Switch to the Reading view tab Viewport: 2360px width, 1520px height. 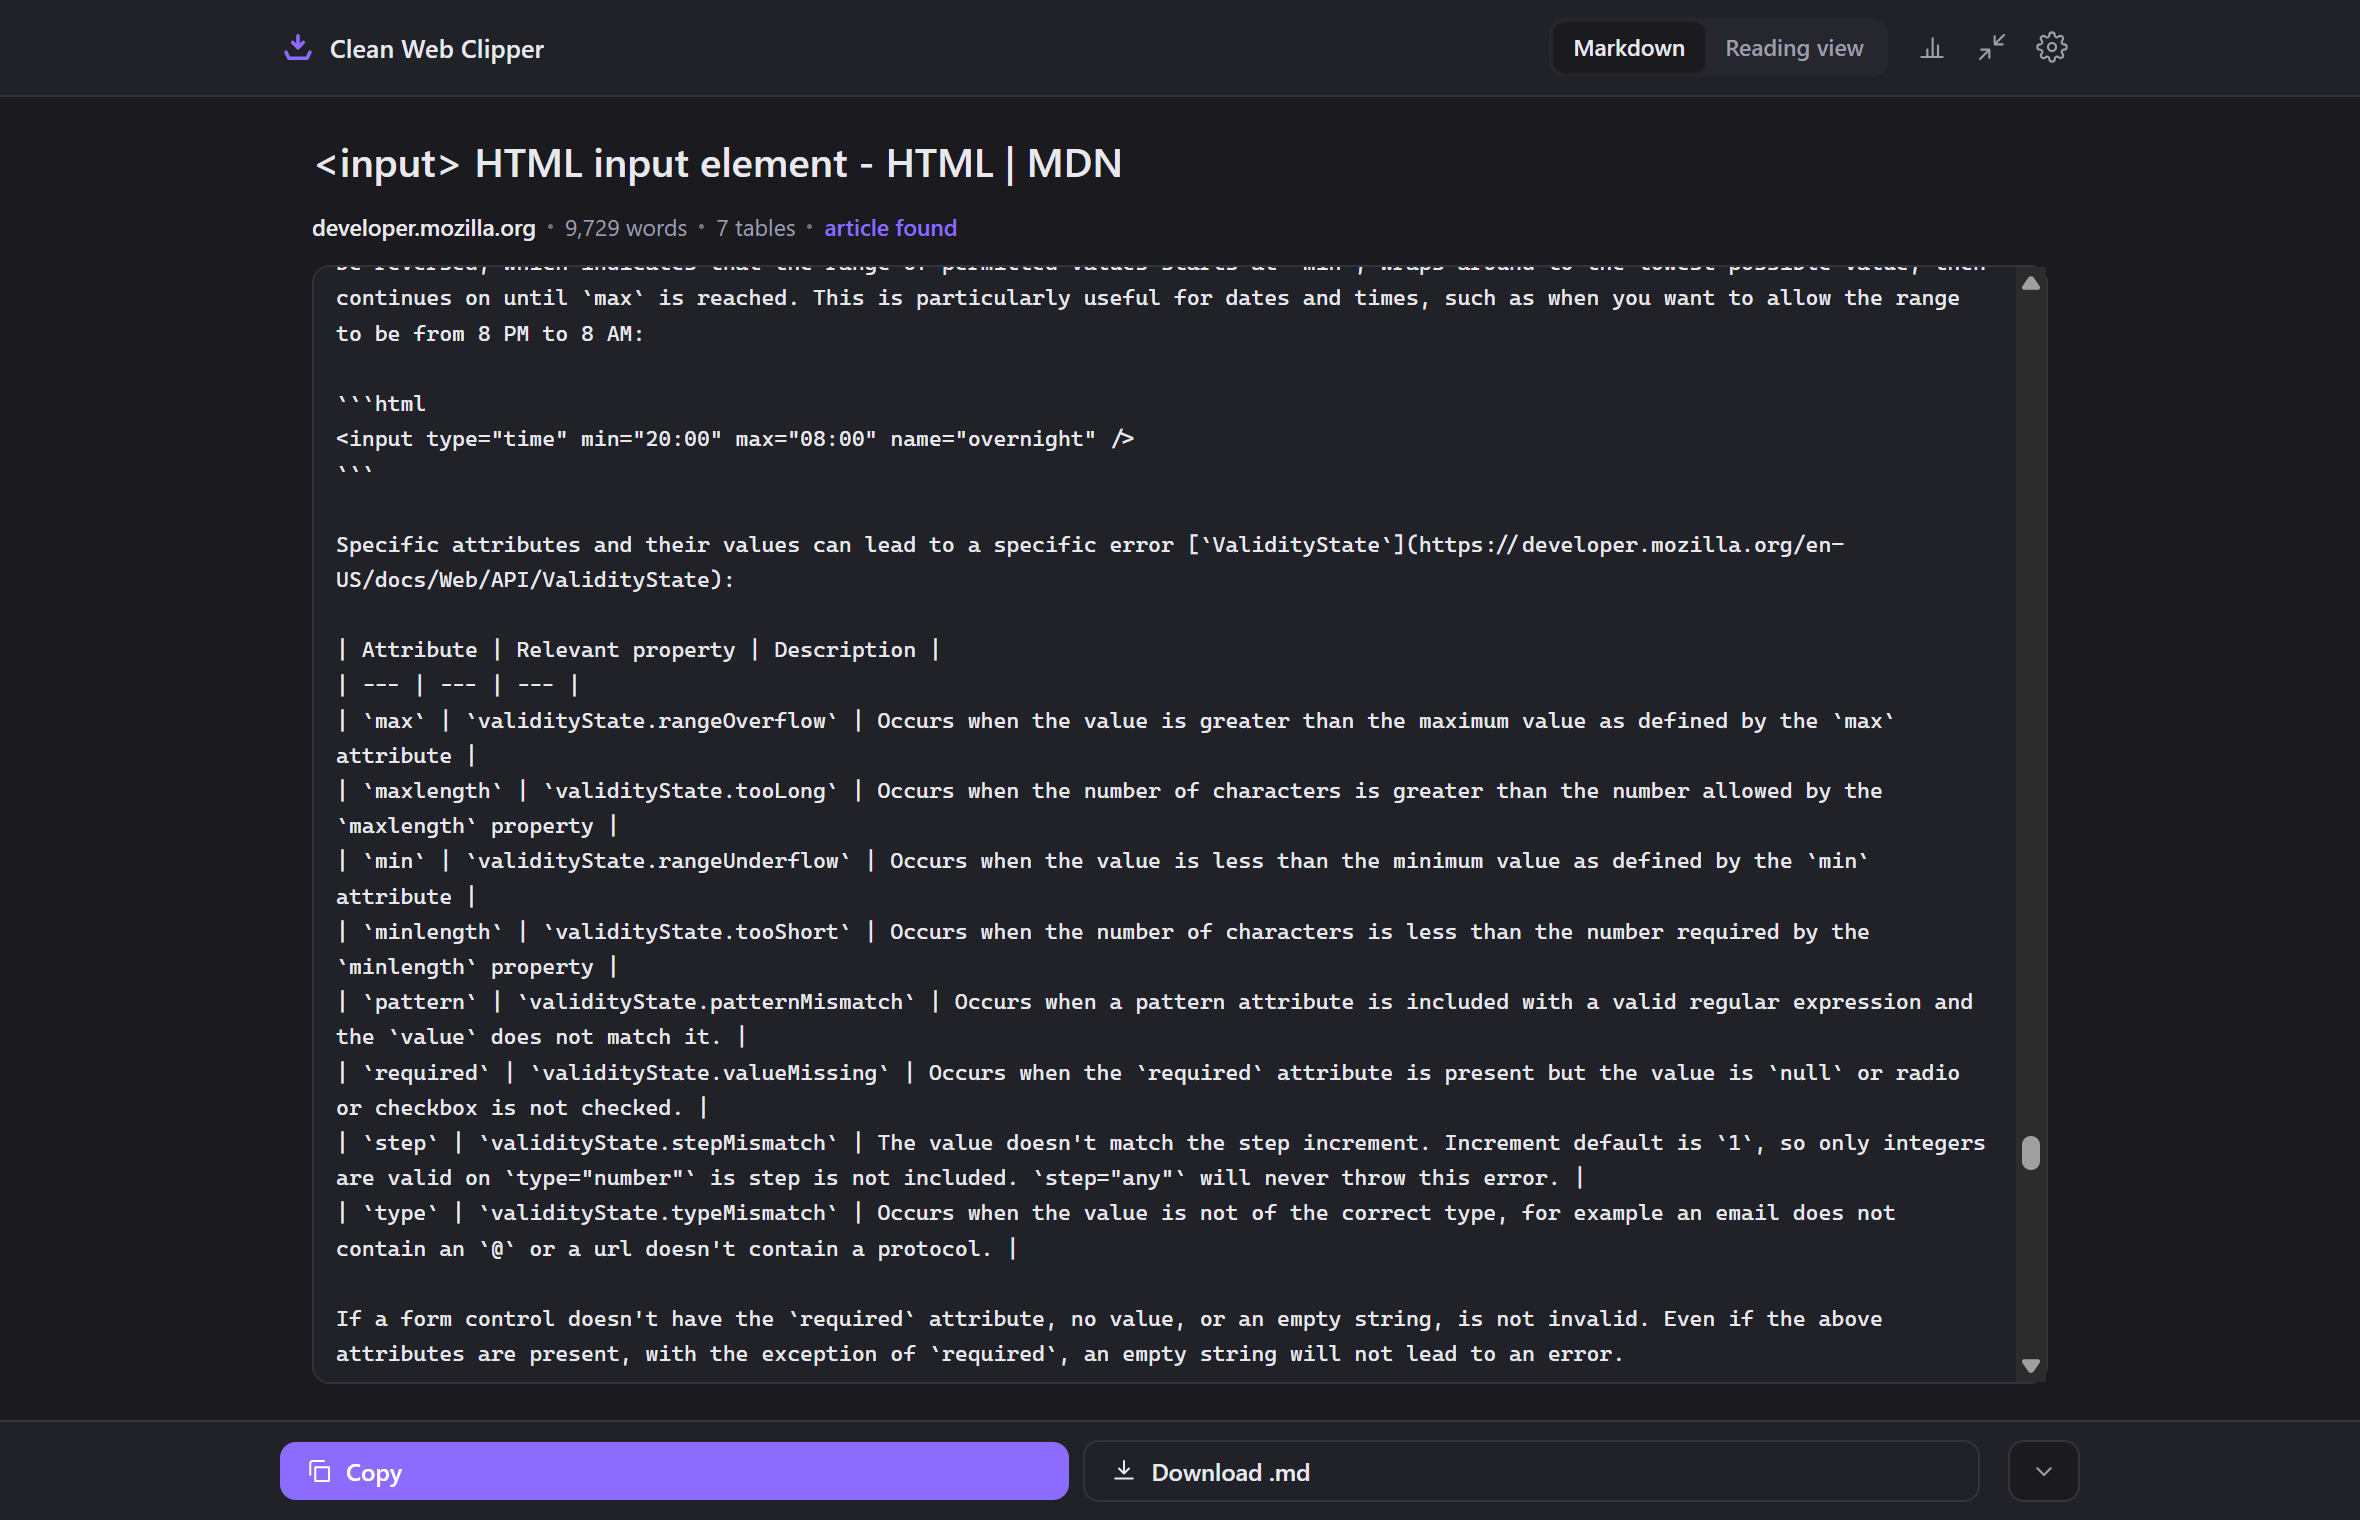[1793, 48]
